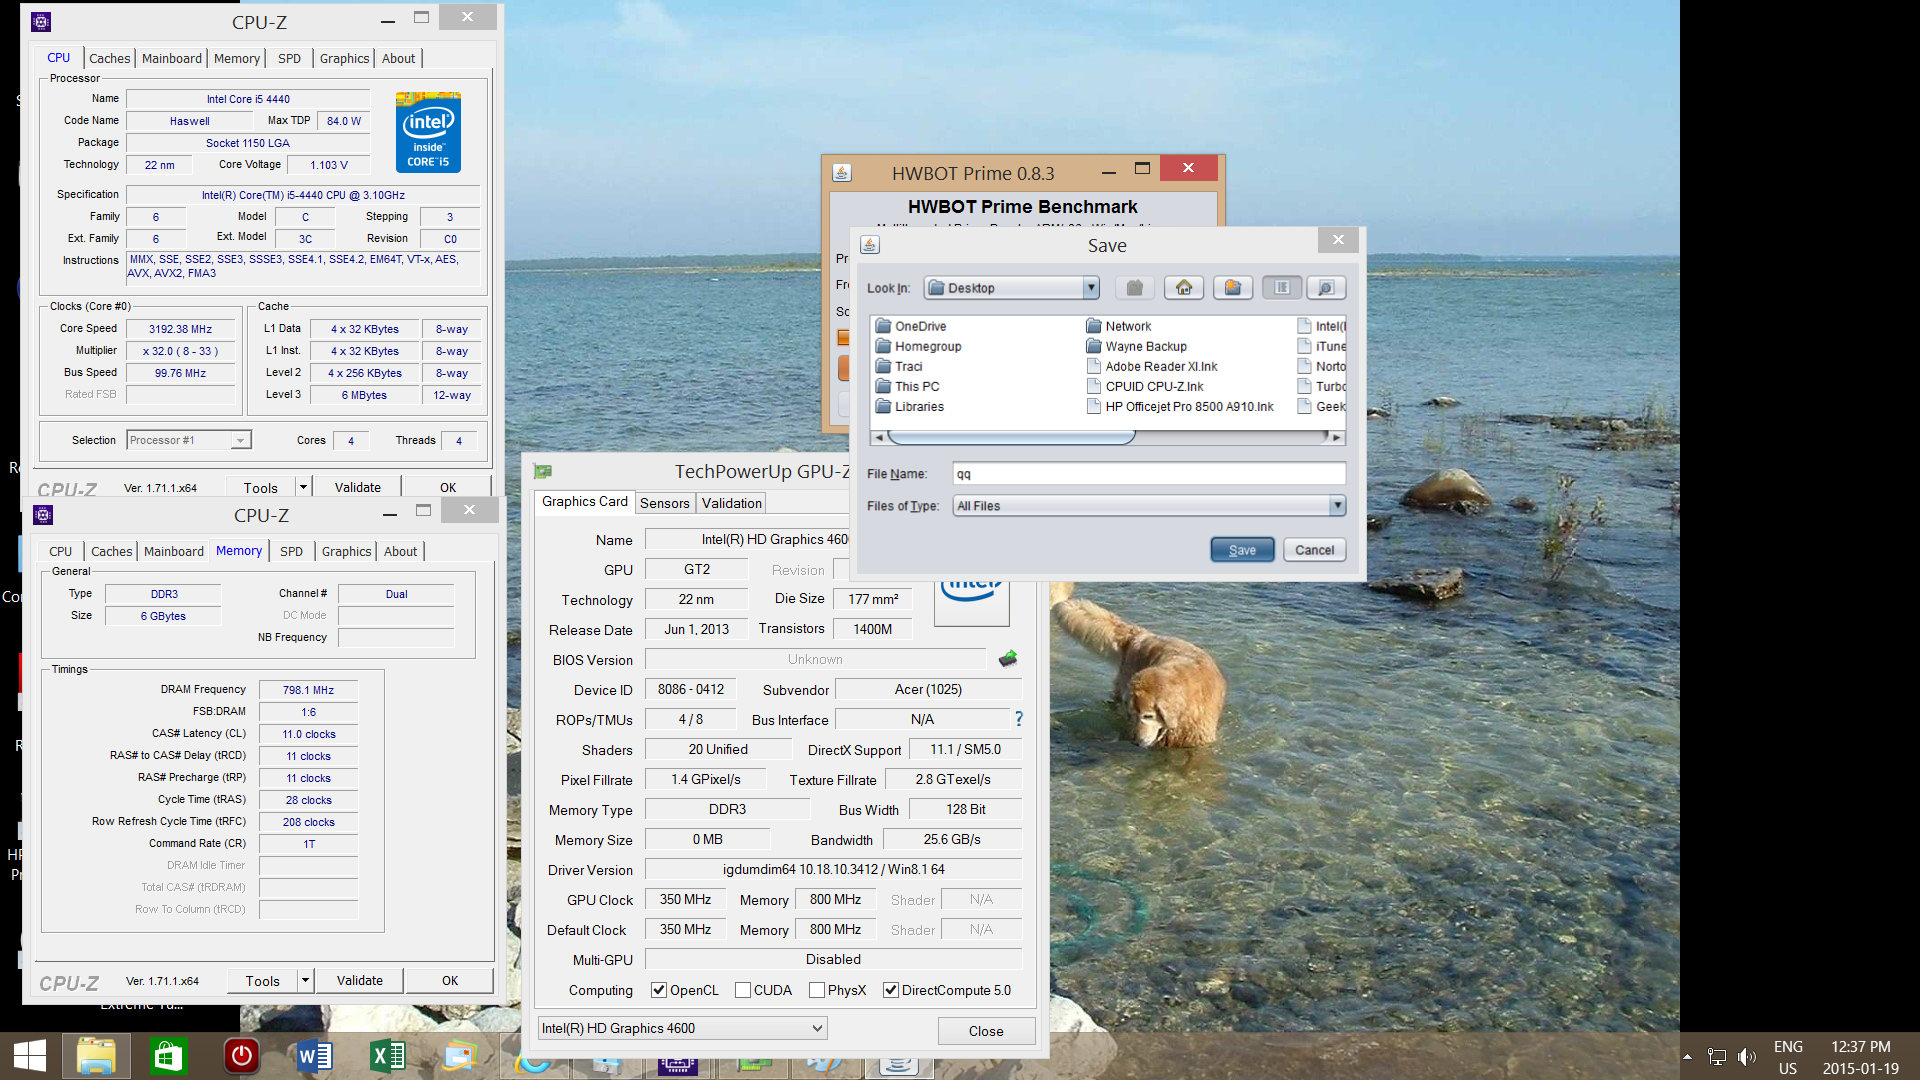The image size is (1920, 1080).
Task: Switch Save dialog to Details view
Action: [1326, 288]
